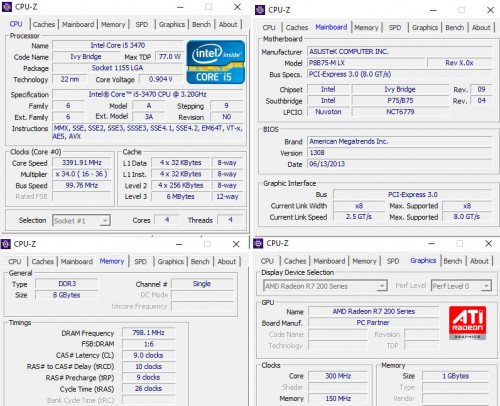Close the Memory tab CPU-Z window
Screen dimensions: 500x406
point(236,244)
